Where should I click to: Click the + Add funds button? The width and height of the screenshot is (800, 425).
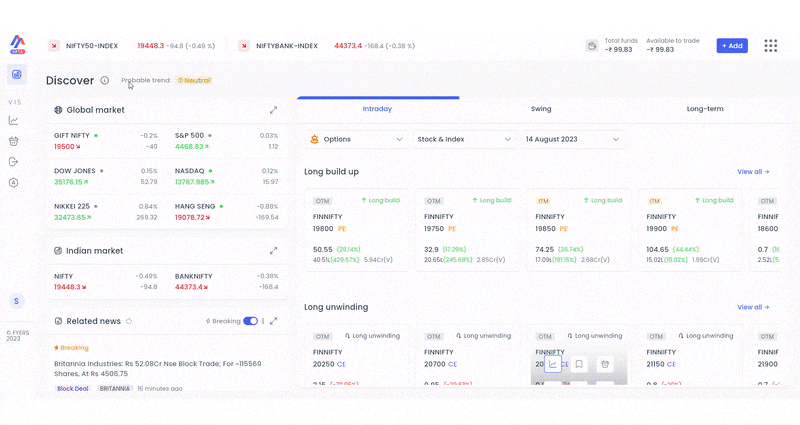[x=732, y=46]
